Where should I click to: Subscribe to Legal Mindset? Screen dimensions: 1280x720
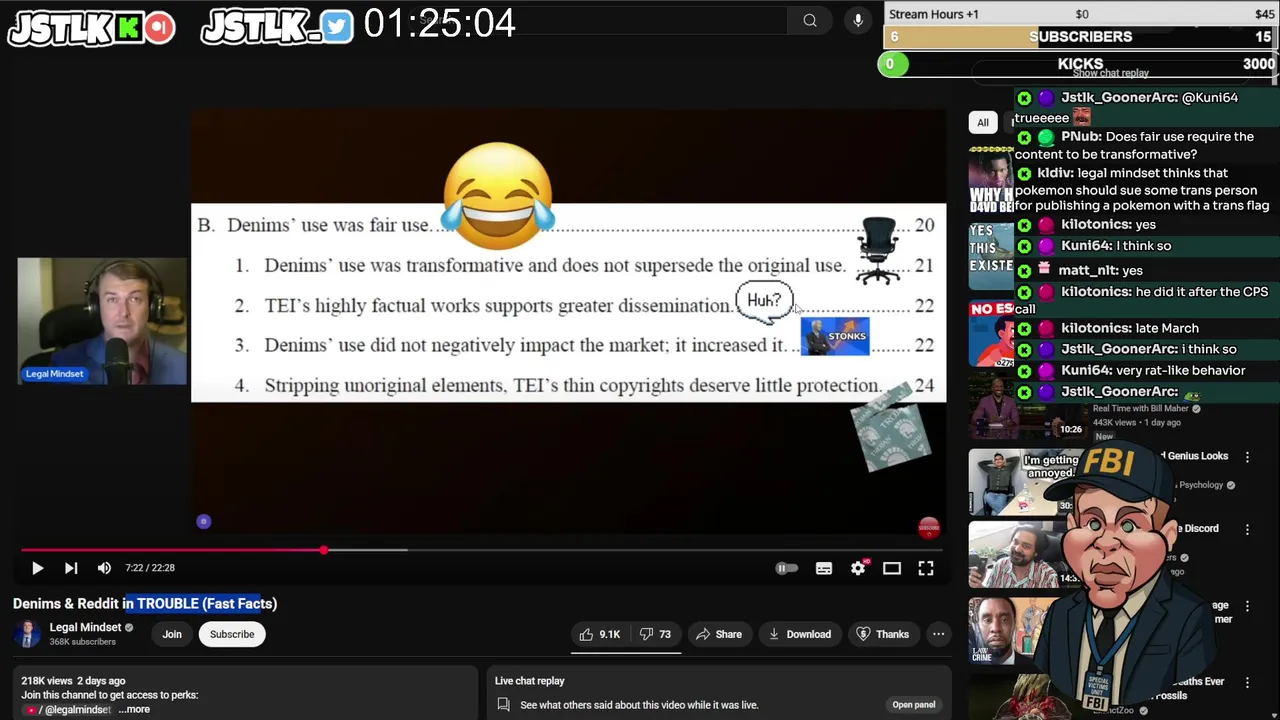coord(232,634)
